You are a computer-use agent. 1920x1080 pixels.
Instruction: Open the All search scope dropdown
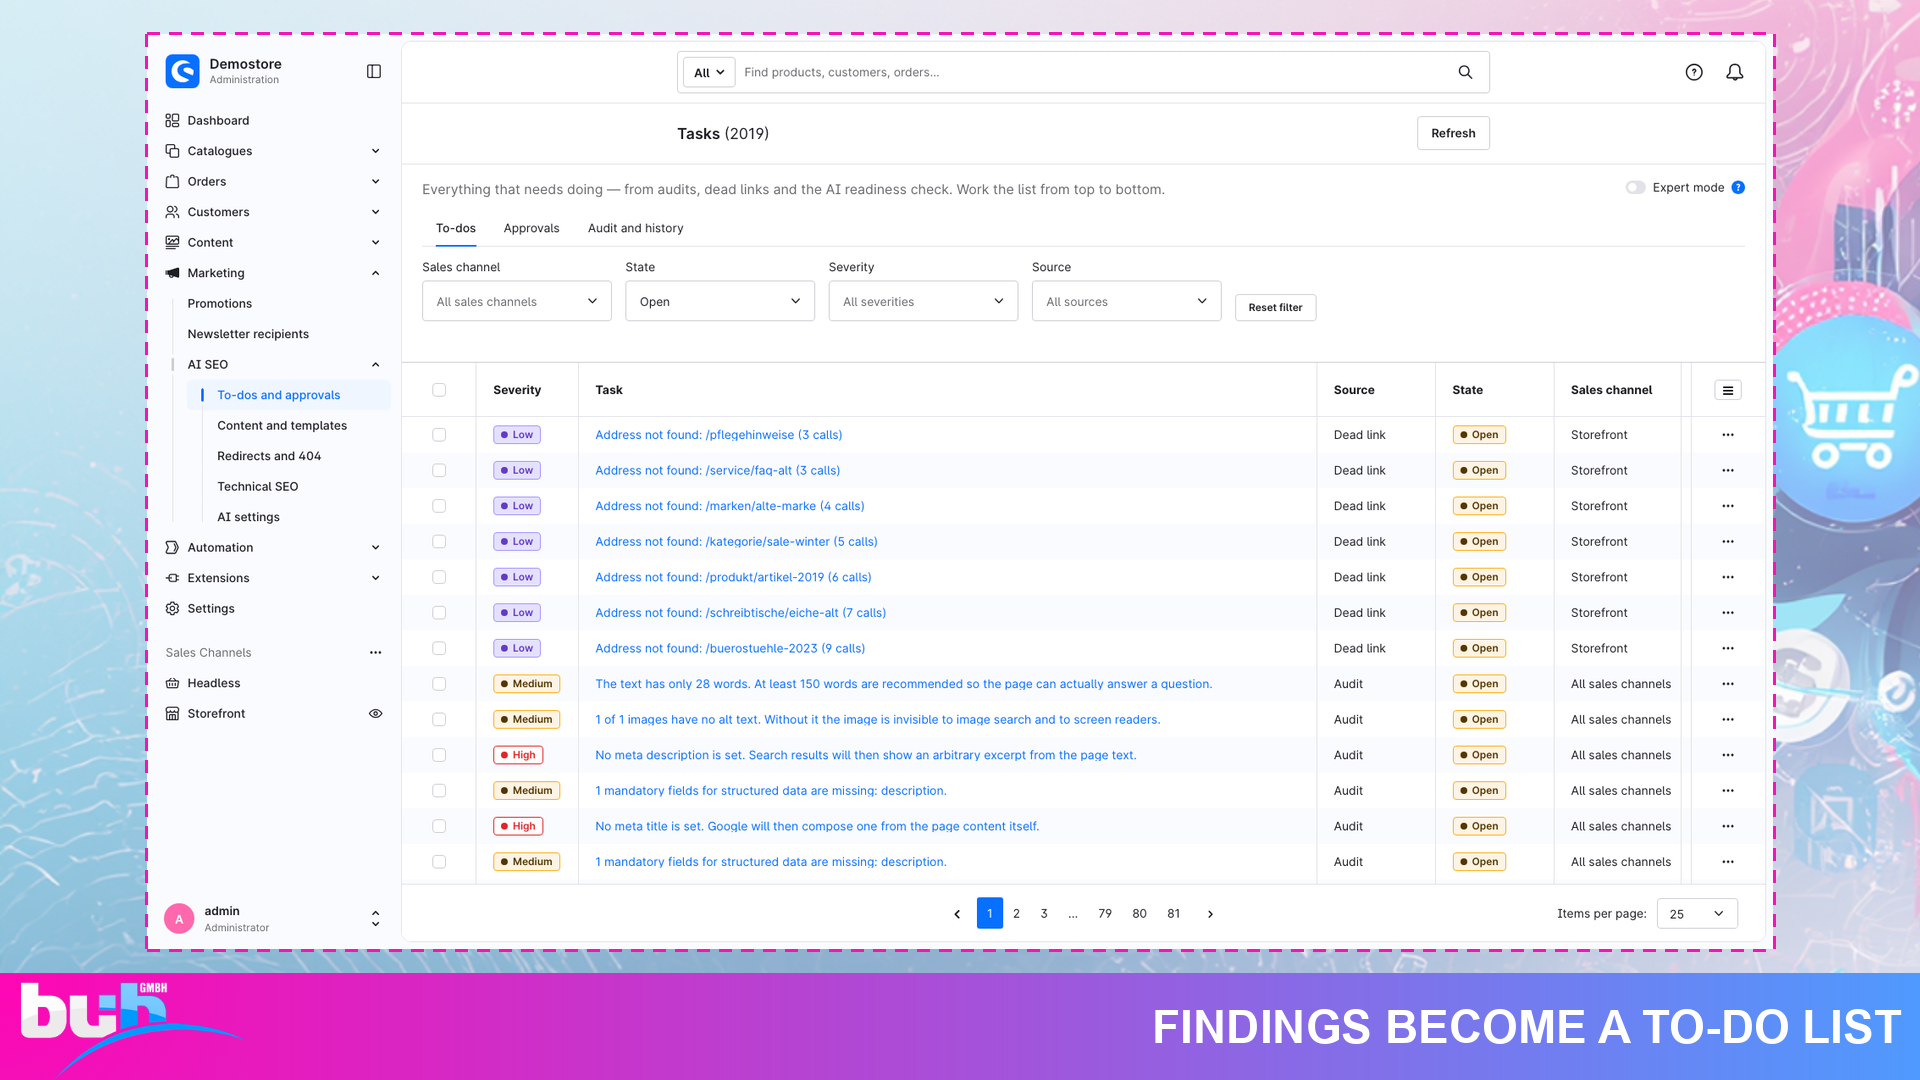click(709, 72)
